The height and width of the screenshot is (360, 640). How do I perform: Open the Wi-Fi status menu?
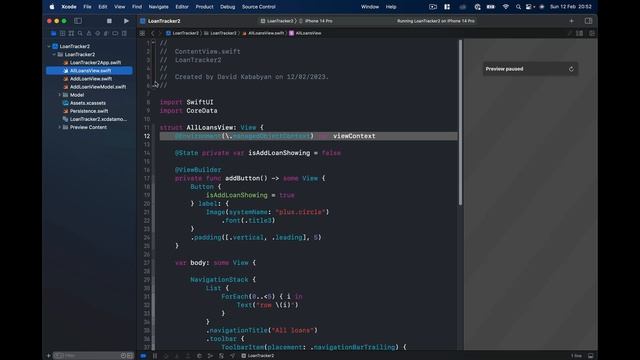tap(505, 7)
